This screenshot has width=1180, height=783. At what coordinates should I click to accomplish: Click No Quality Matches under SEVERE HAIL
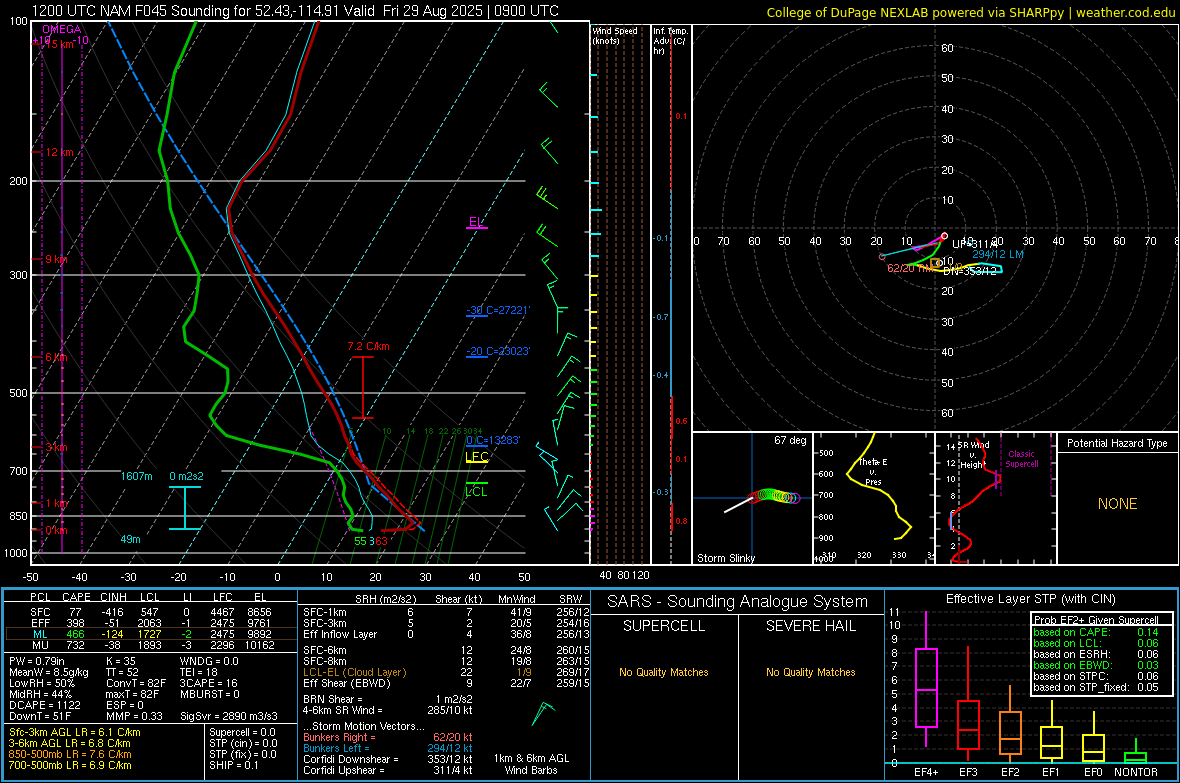click(810, 672)
